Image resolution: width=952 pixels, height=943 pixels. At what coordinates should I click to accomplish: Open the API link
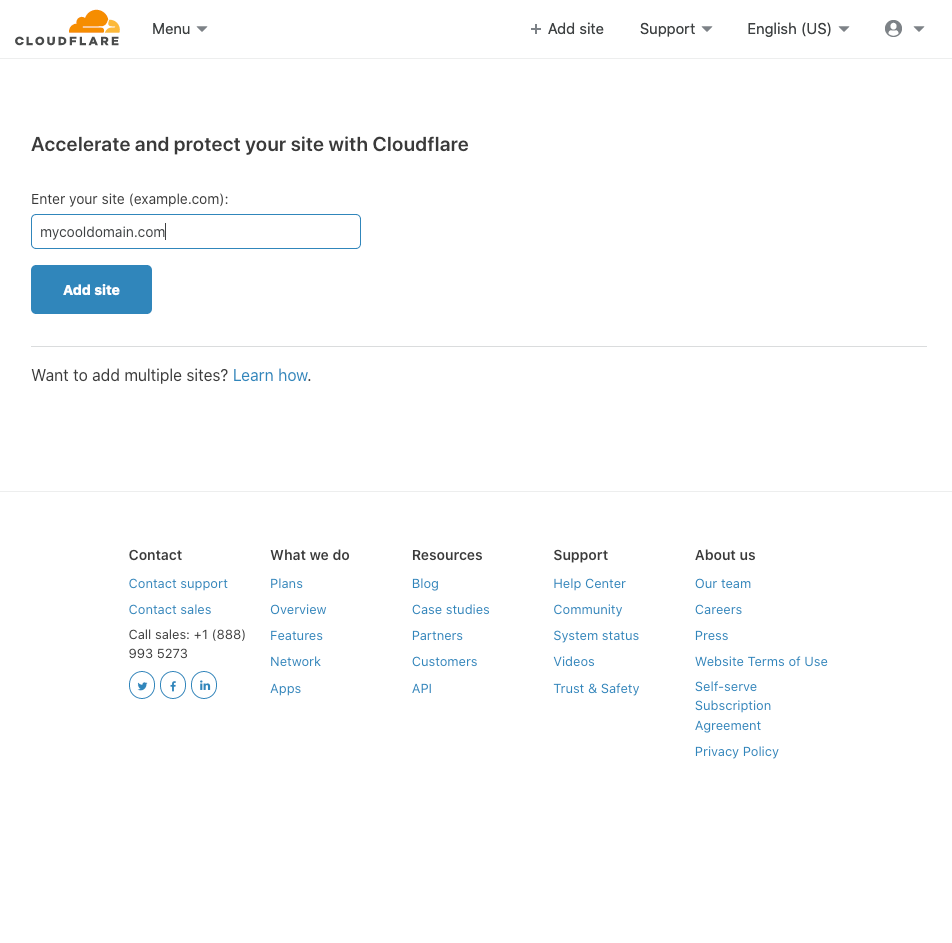pyautogui.click(x=422, y=689)
